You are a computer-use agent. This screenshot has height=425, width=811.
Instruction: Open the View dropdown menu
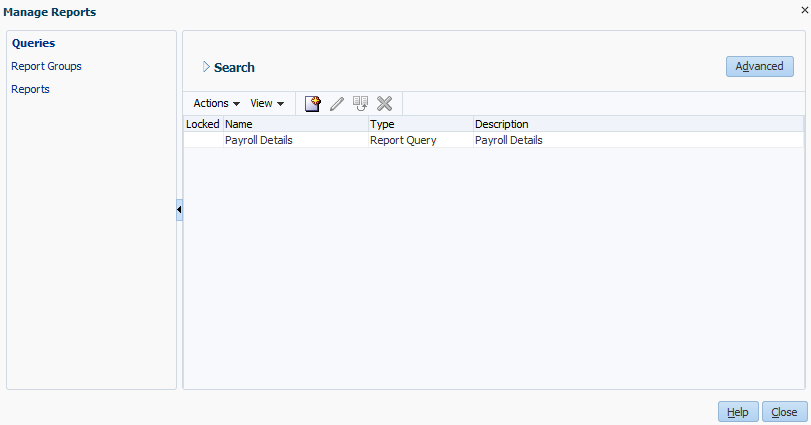click(267, 103)
